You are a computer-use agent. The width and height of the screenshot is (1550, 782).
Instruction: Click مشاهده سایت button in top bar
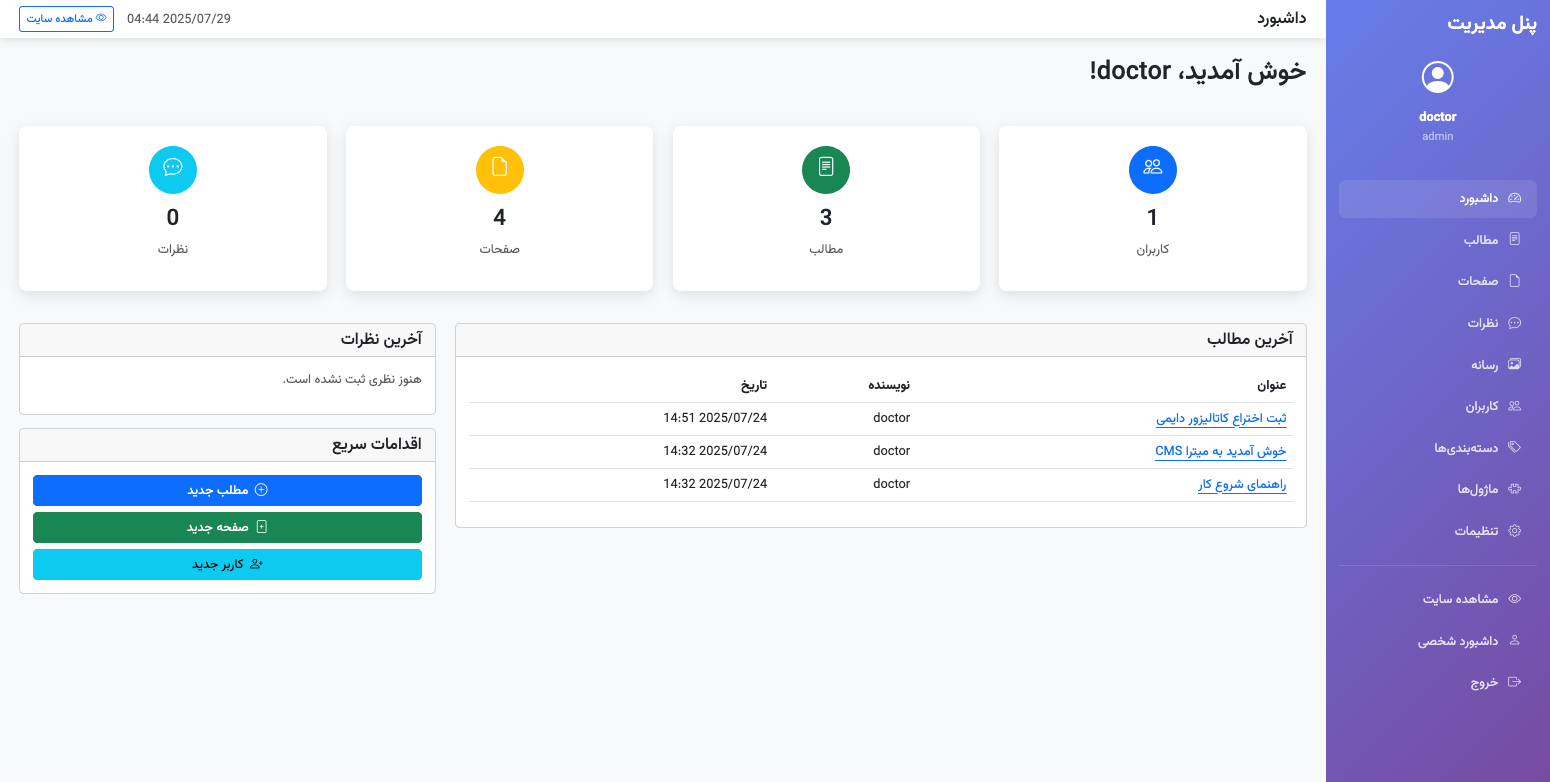tap(66, 18)
